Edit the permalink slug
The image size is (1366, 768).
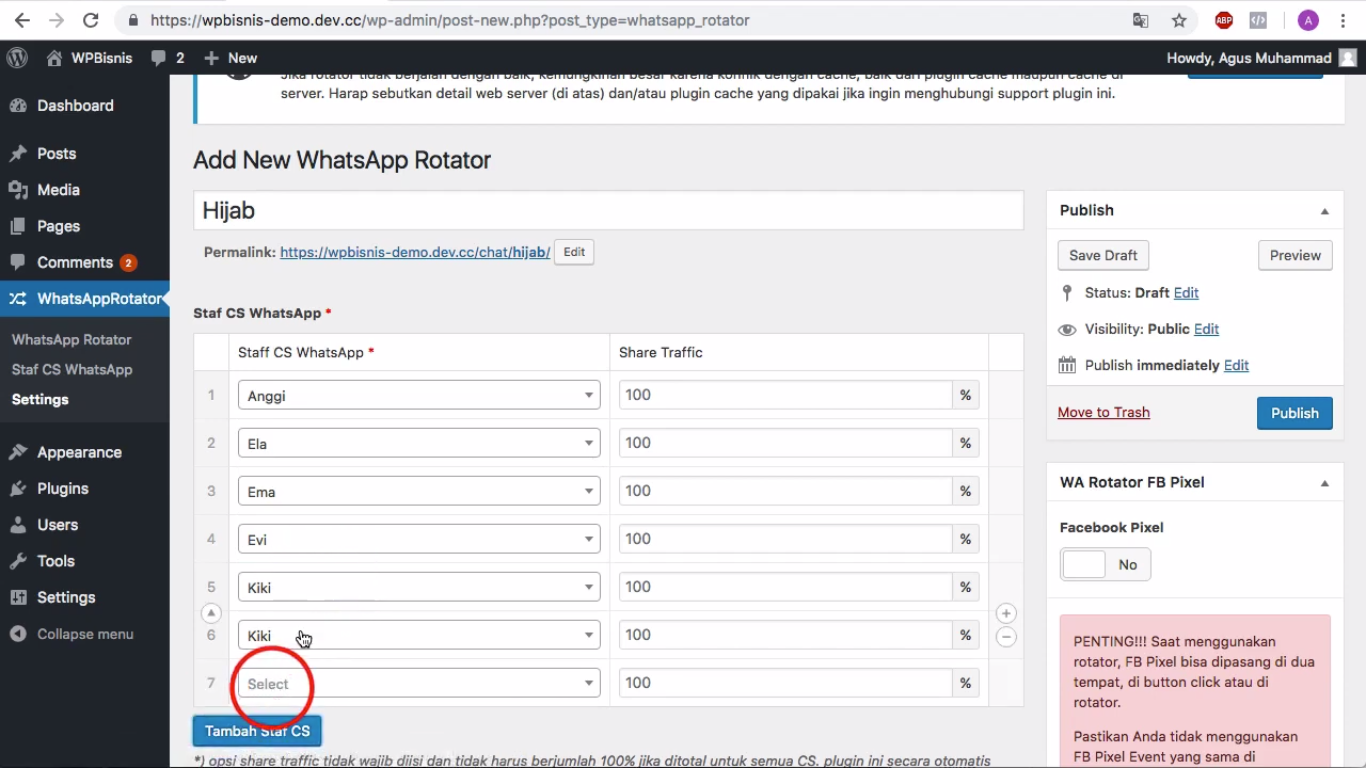[x=574, y=252]
